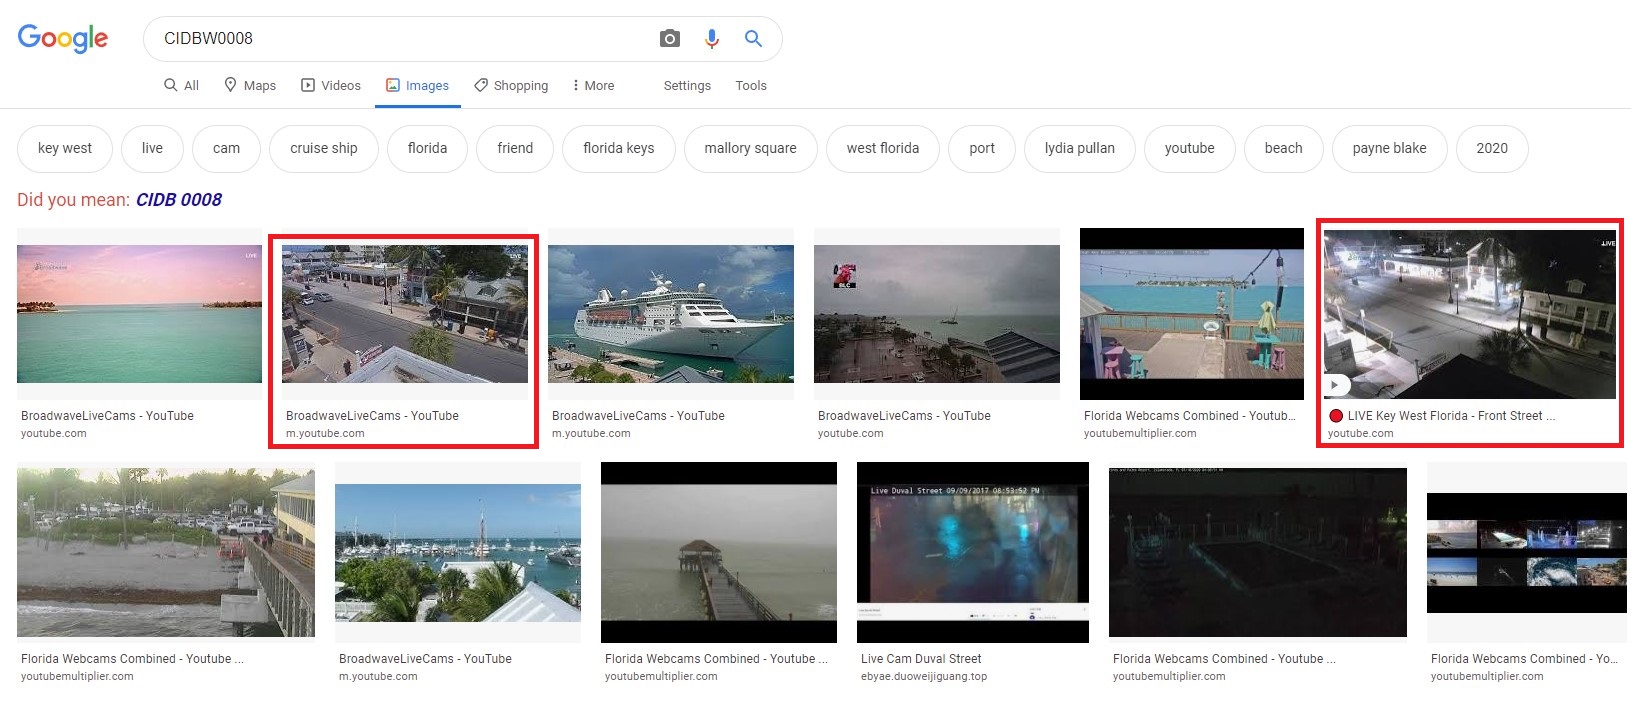Filter by the 'cam' chip
Image resolution: width=1631 pixels, height=701 pixels.
pyautogui.click(x=226, y=148)
